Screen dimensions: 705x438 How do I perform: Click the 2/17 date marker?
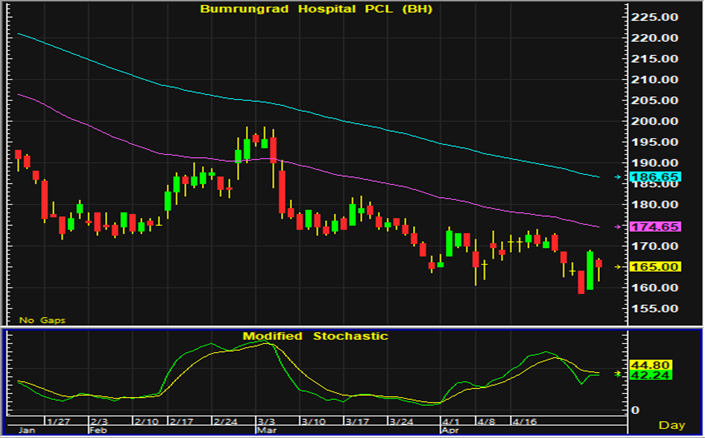coord(180,421)
